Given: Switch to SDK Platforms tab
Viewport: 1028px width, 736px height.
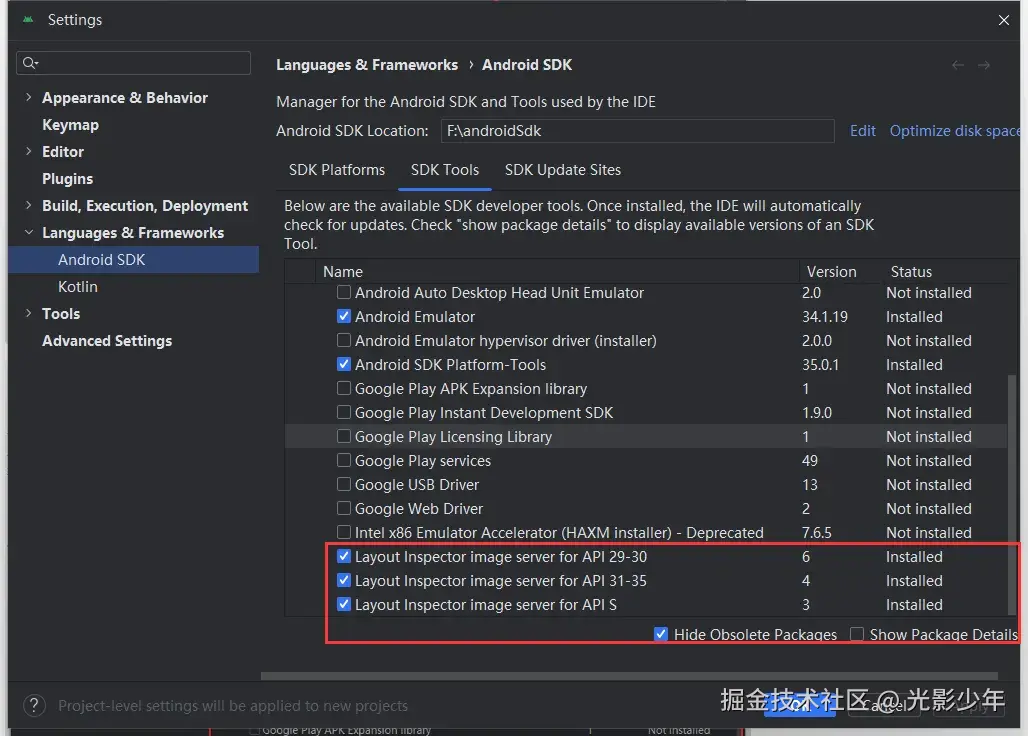Looking at the screenshot, I should pos(337,170).
